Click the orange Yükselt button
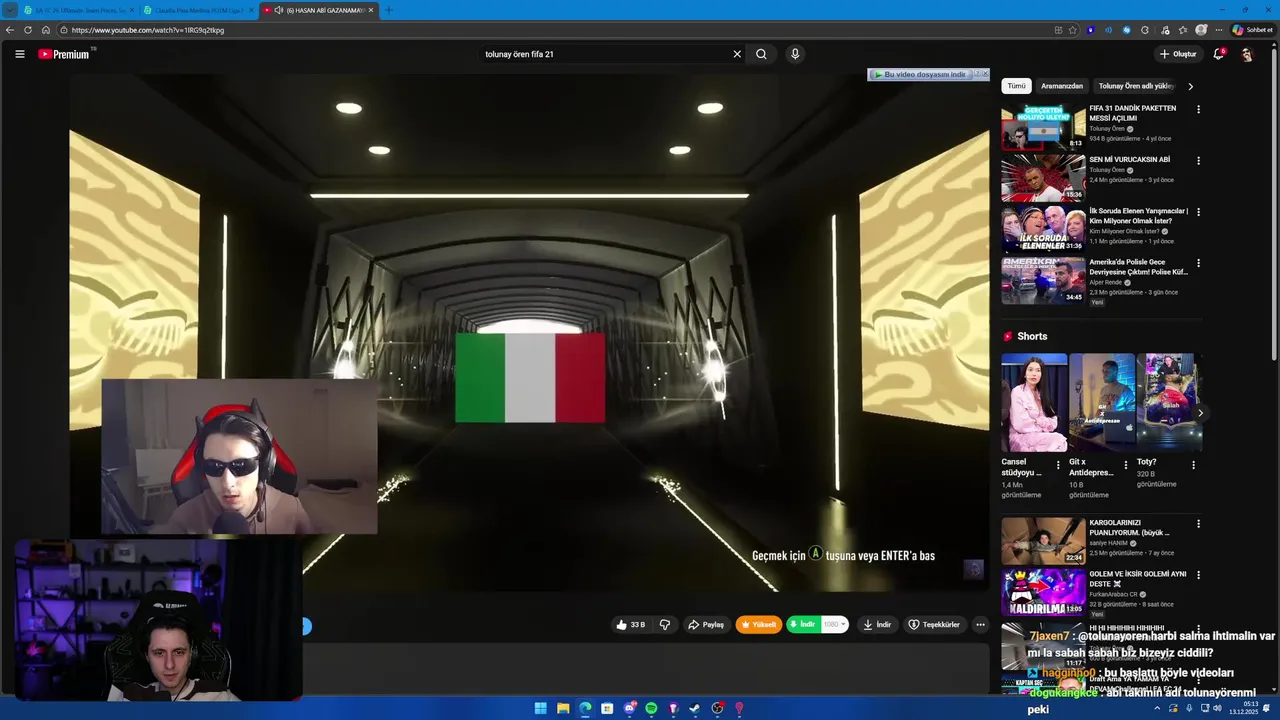 tap(759, 625)
